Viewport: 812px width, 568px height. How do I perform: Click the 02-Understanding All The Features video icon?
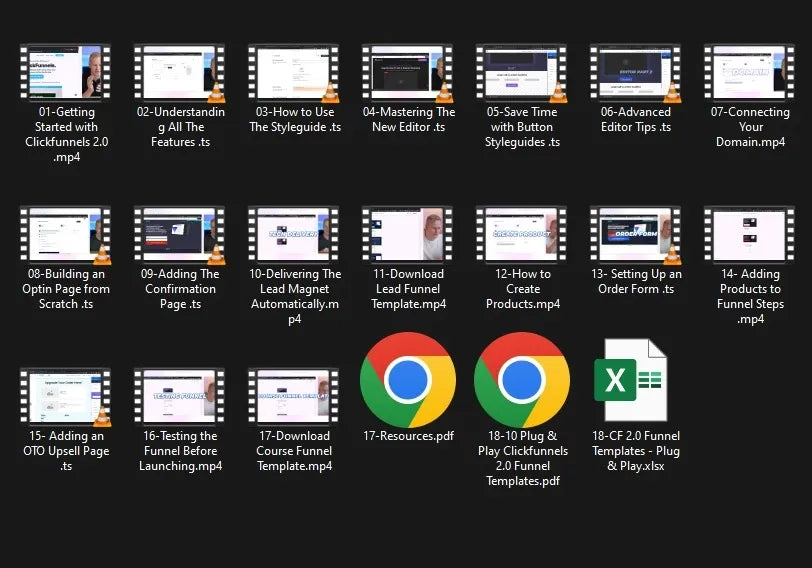point(179,72)
